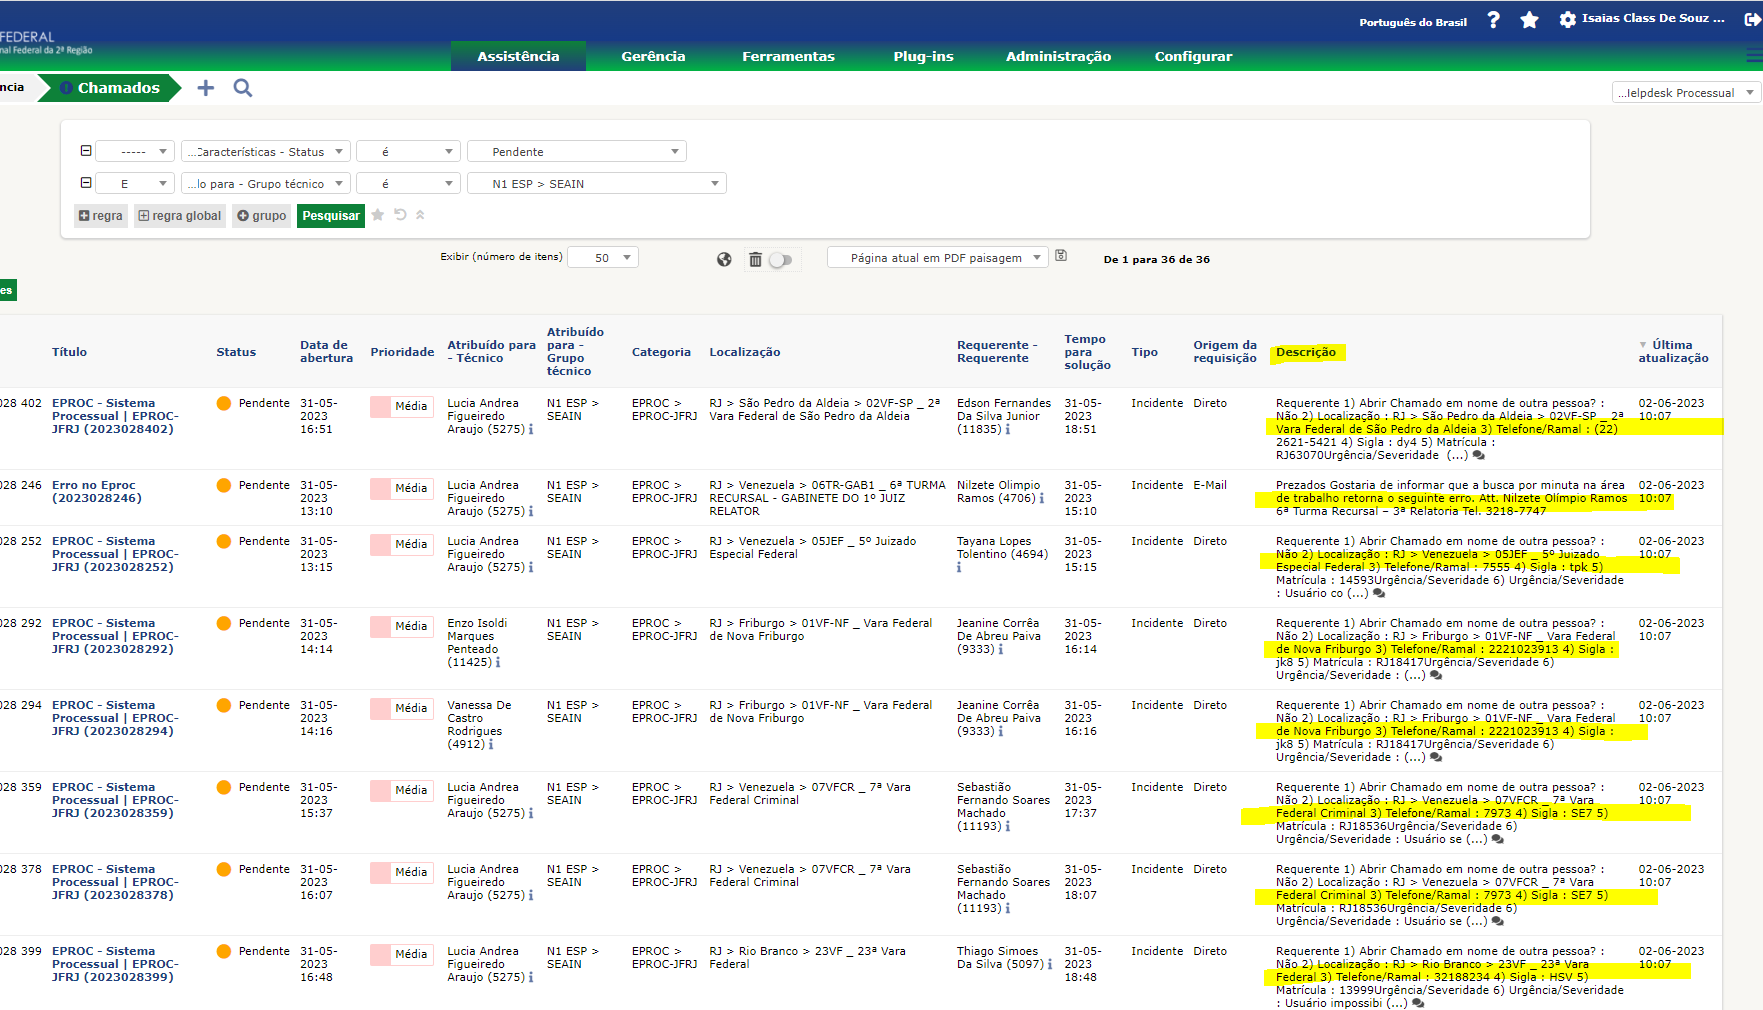
Task: Sort by Título column header
Action: (69, 352)
